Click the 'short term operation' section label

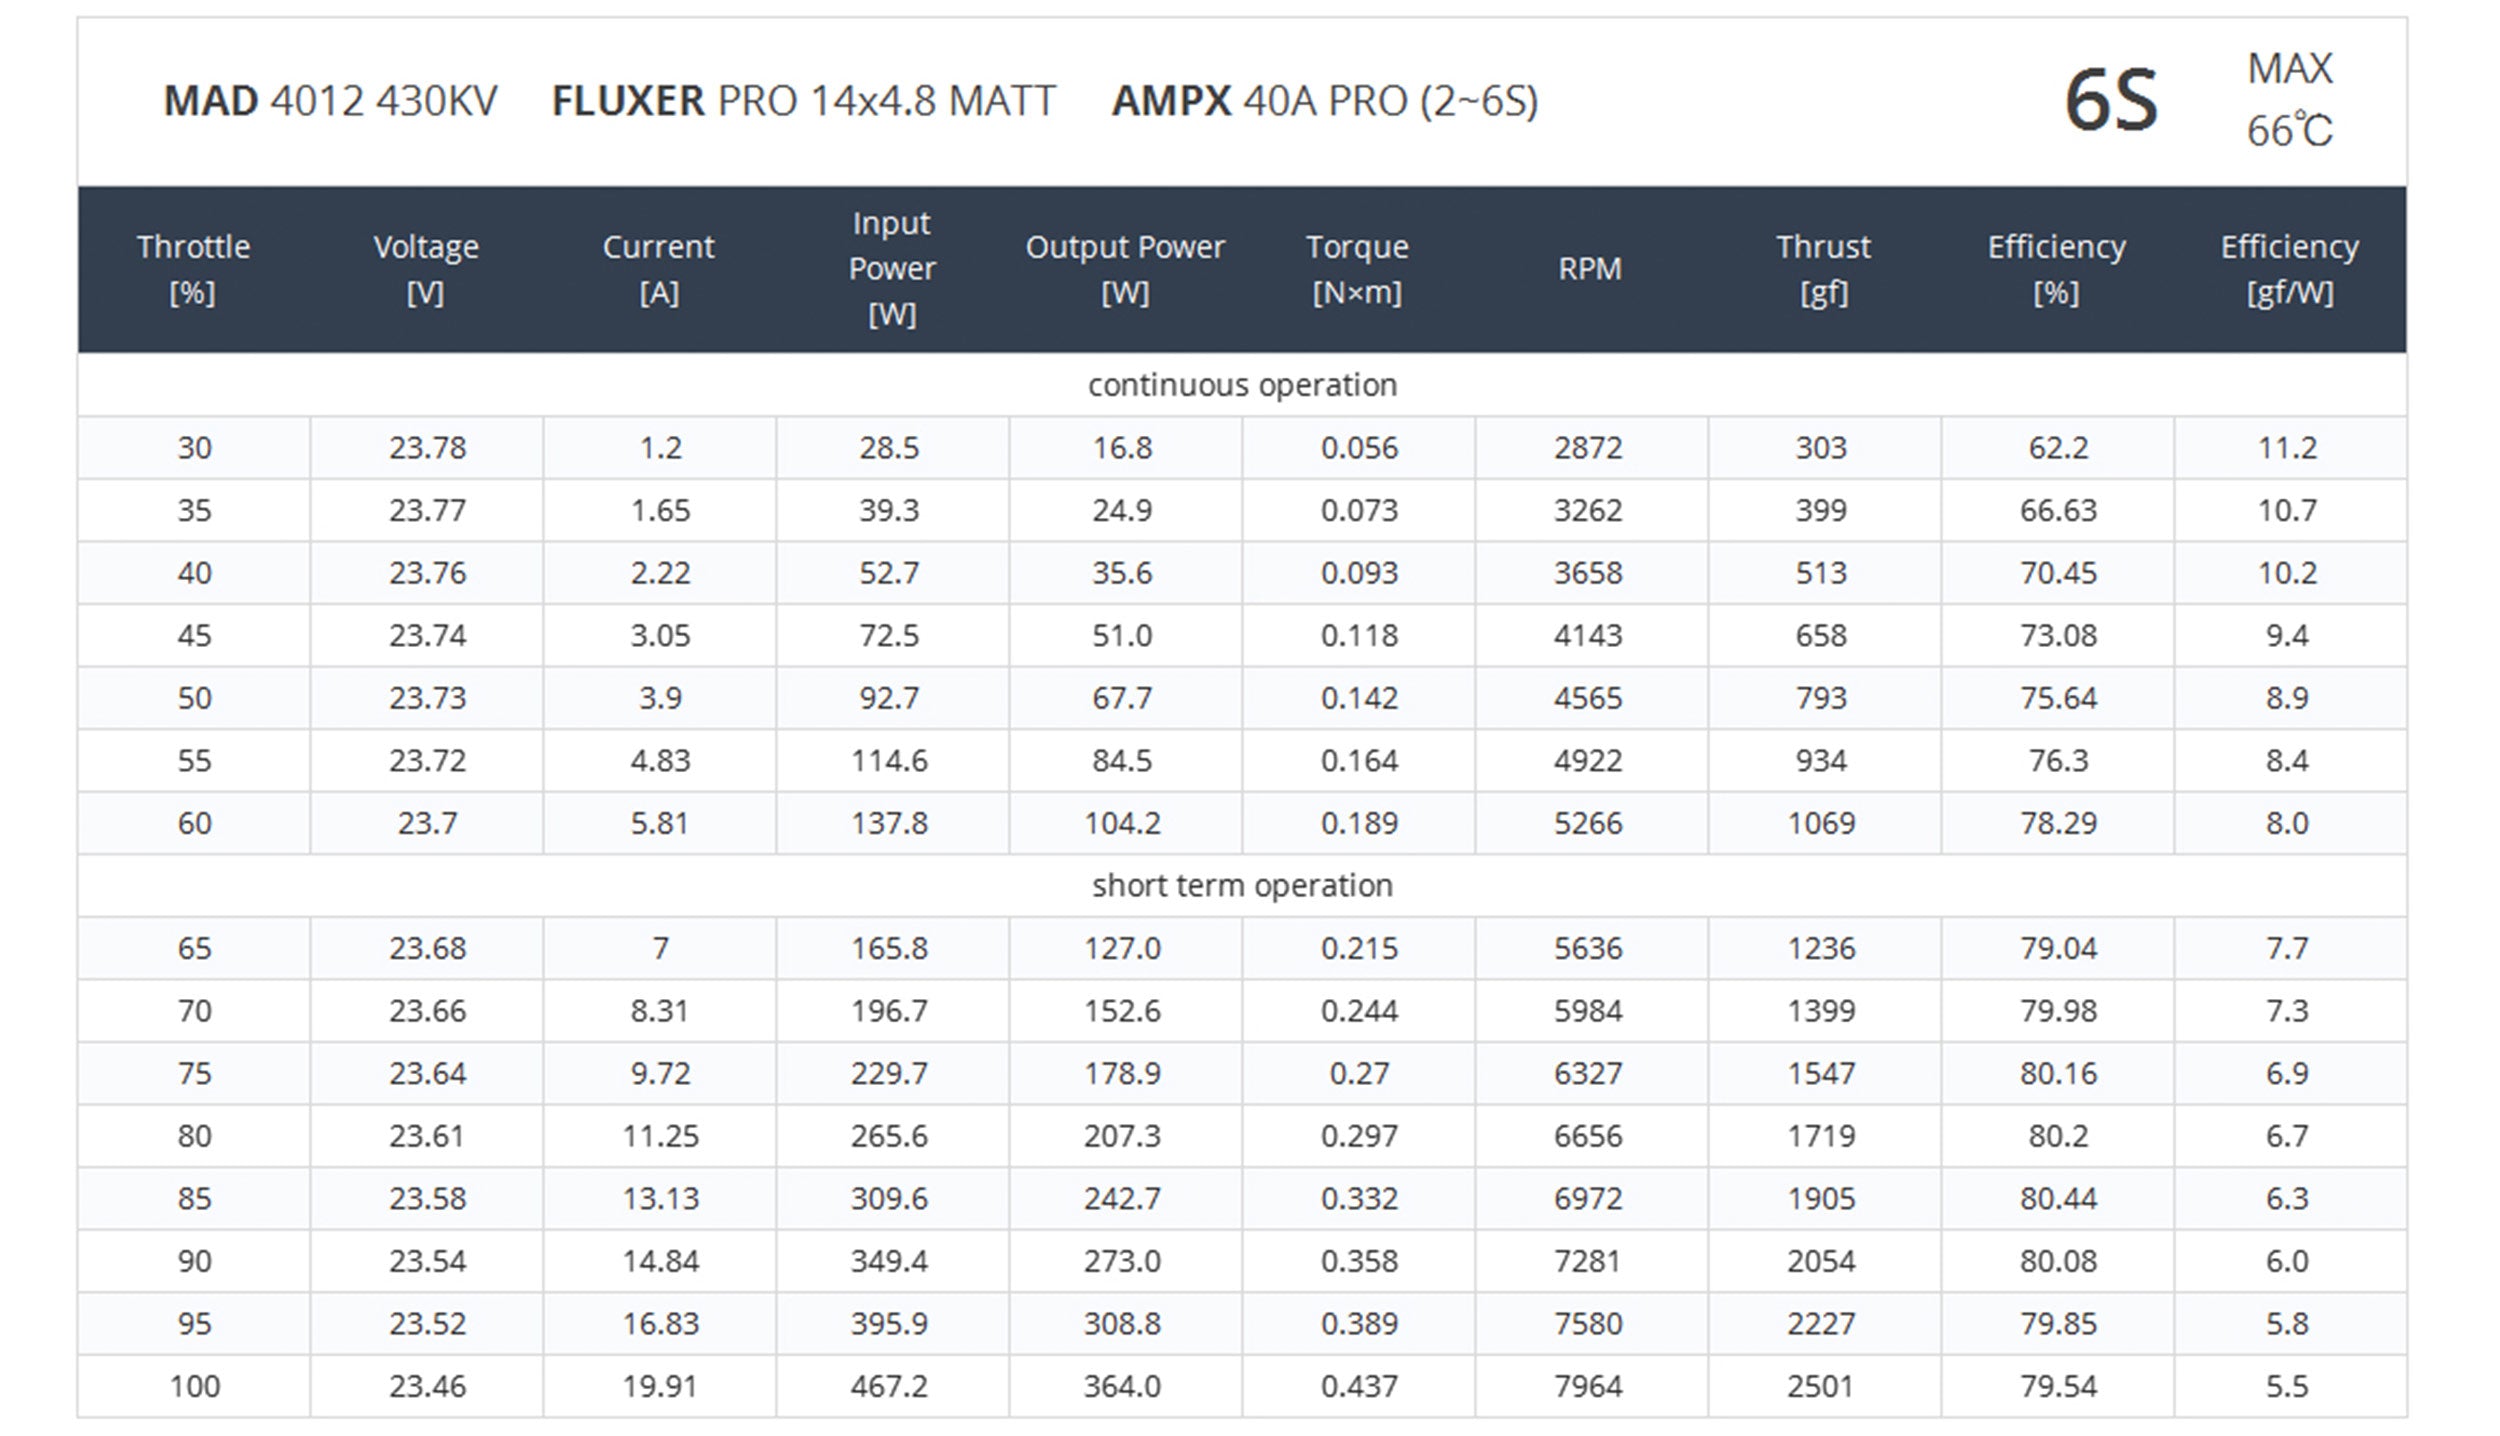pyautogui.click(x=1242, y=885)
